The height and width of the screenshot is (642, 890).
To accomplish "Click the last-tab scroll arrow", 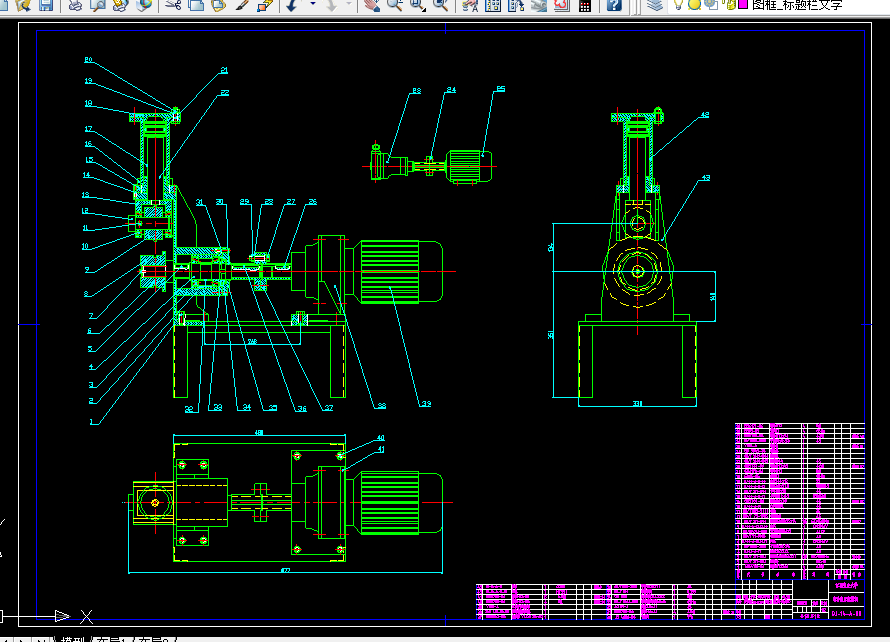I will (x=40, y=639).
